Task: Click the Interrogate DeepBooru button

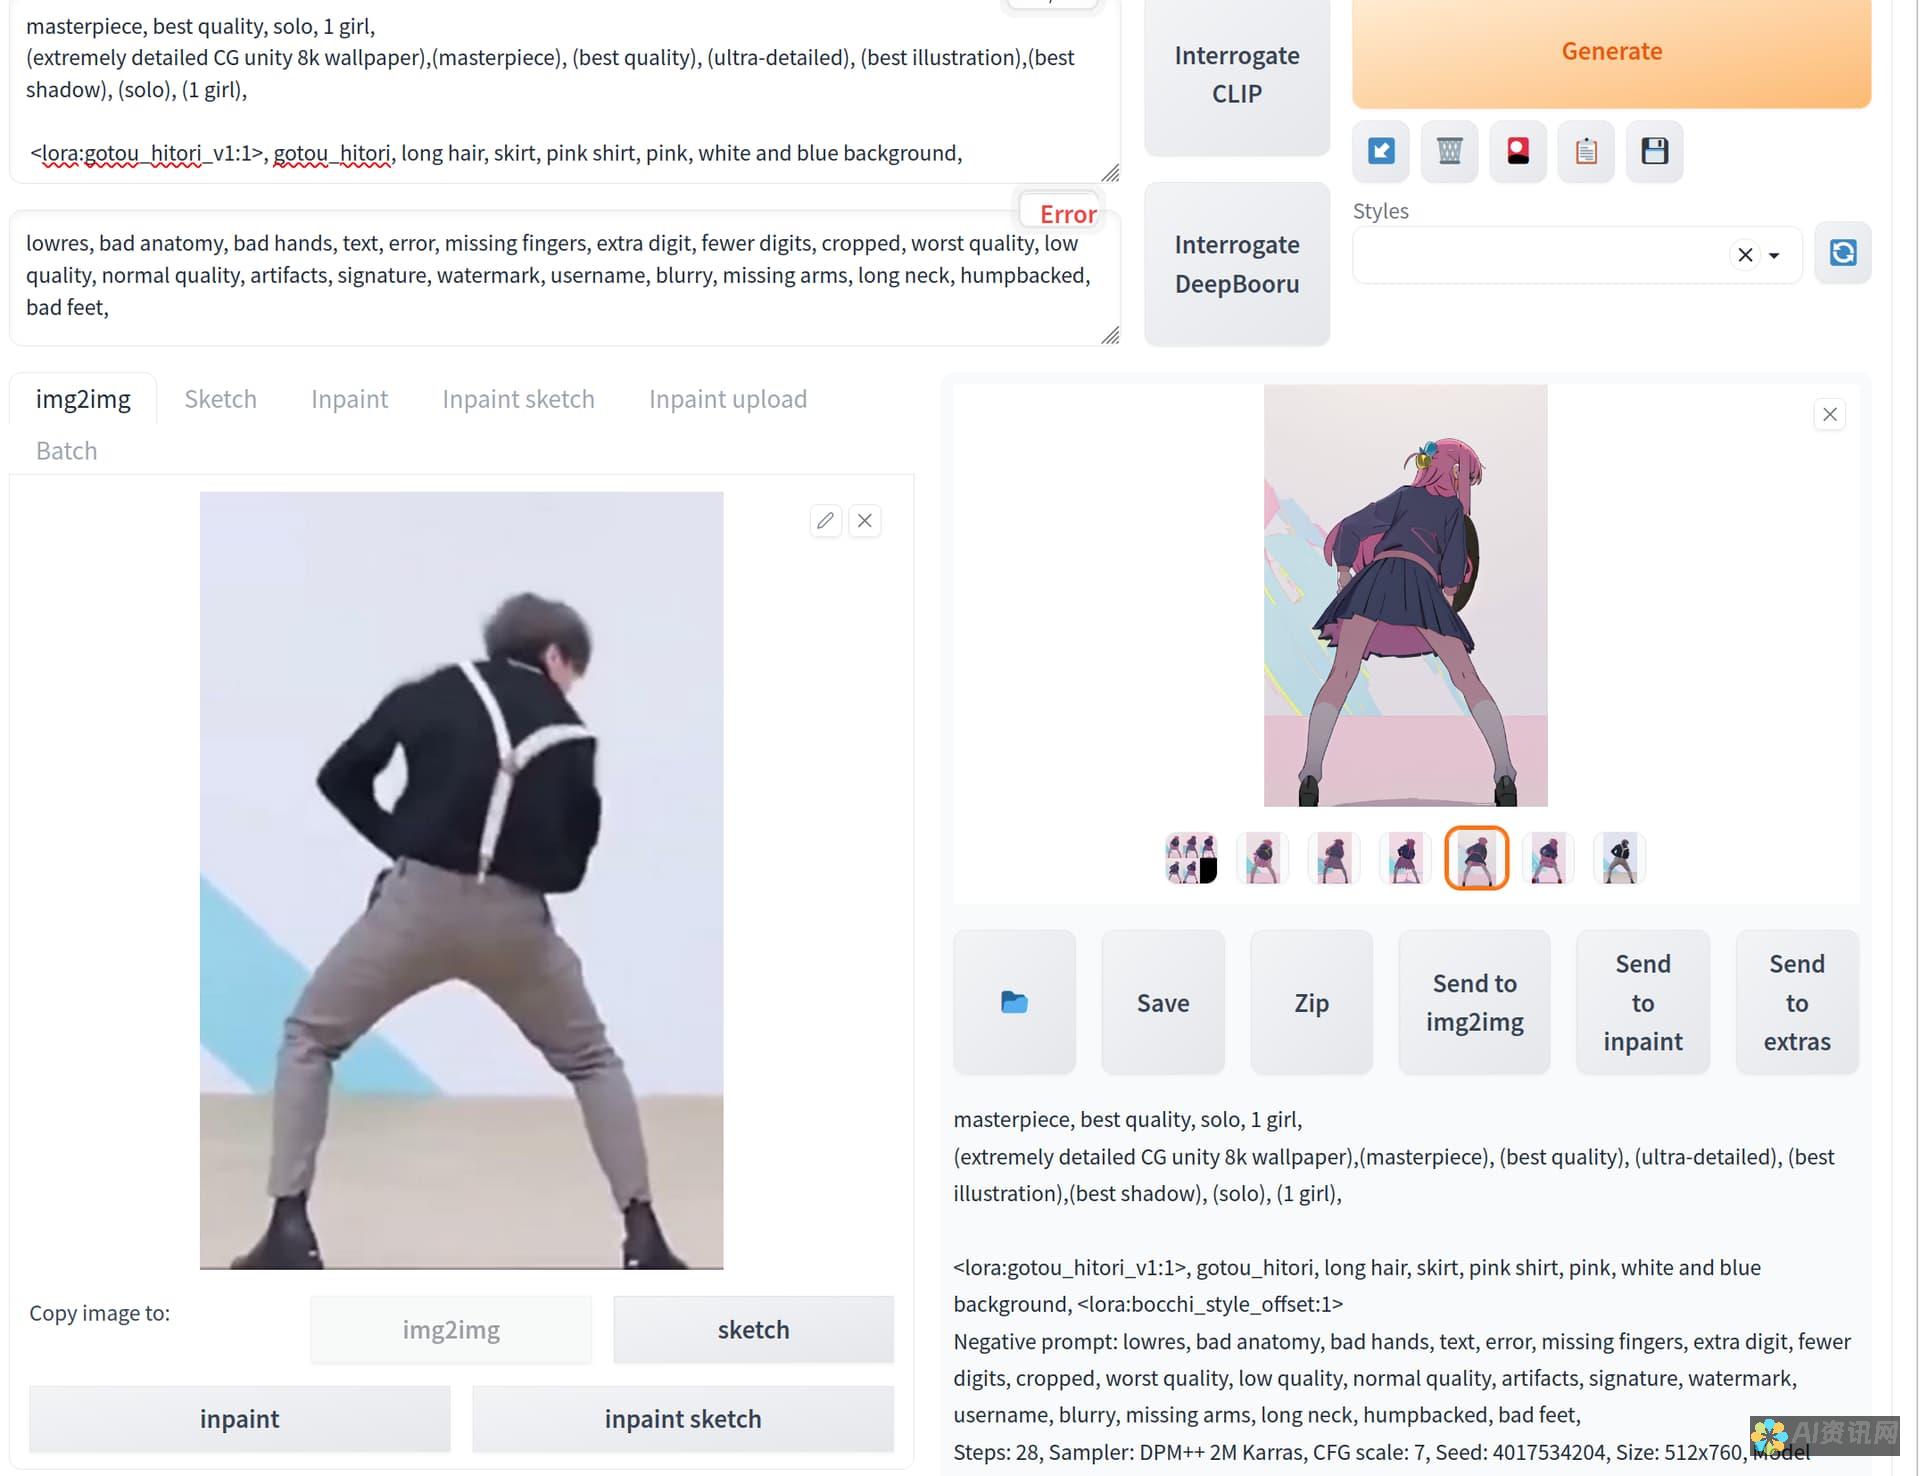Action: 1235,262
